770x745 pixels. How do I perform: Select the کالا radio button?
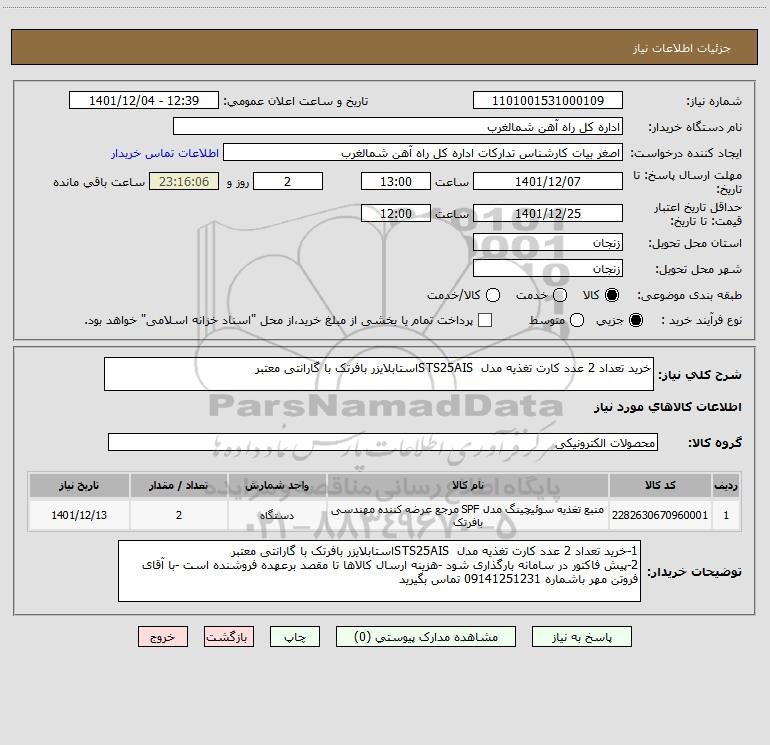point(612,295)
